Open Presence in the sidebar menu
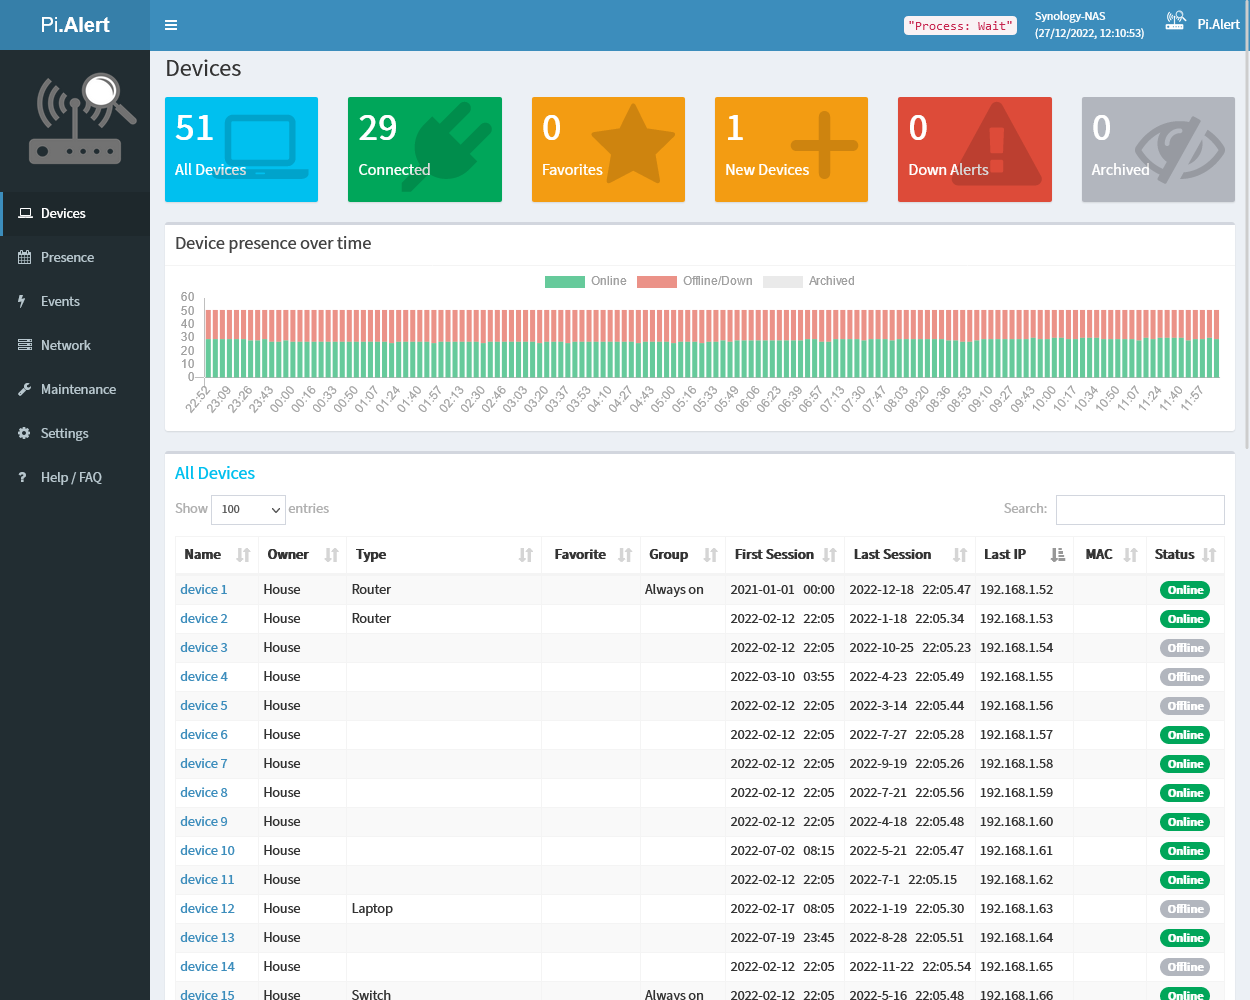 coord(67,257)
